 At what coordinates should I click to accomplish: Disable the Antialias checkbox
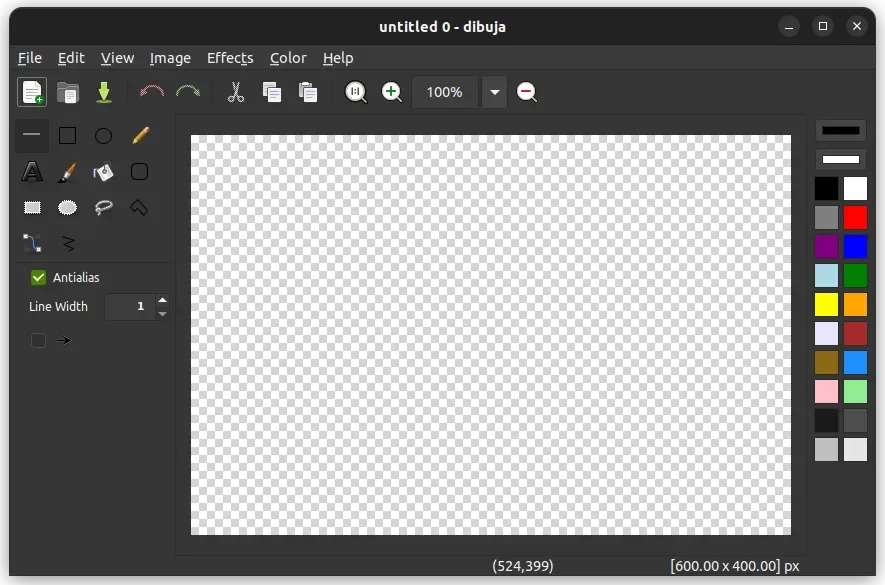[x=38, y=277]
